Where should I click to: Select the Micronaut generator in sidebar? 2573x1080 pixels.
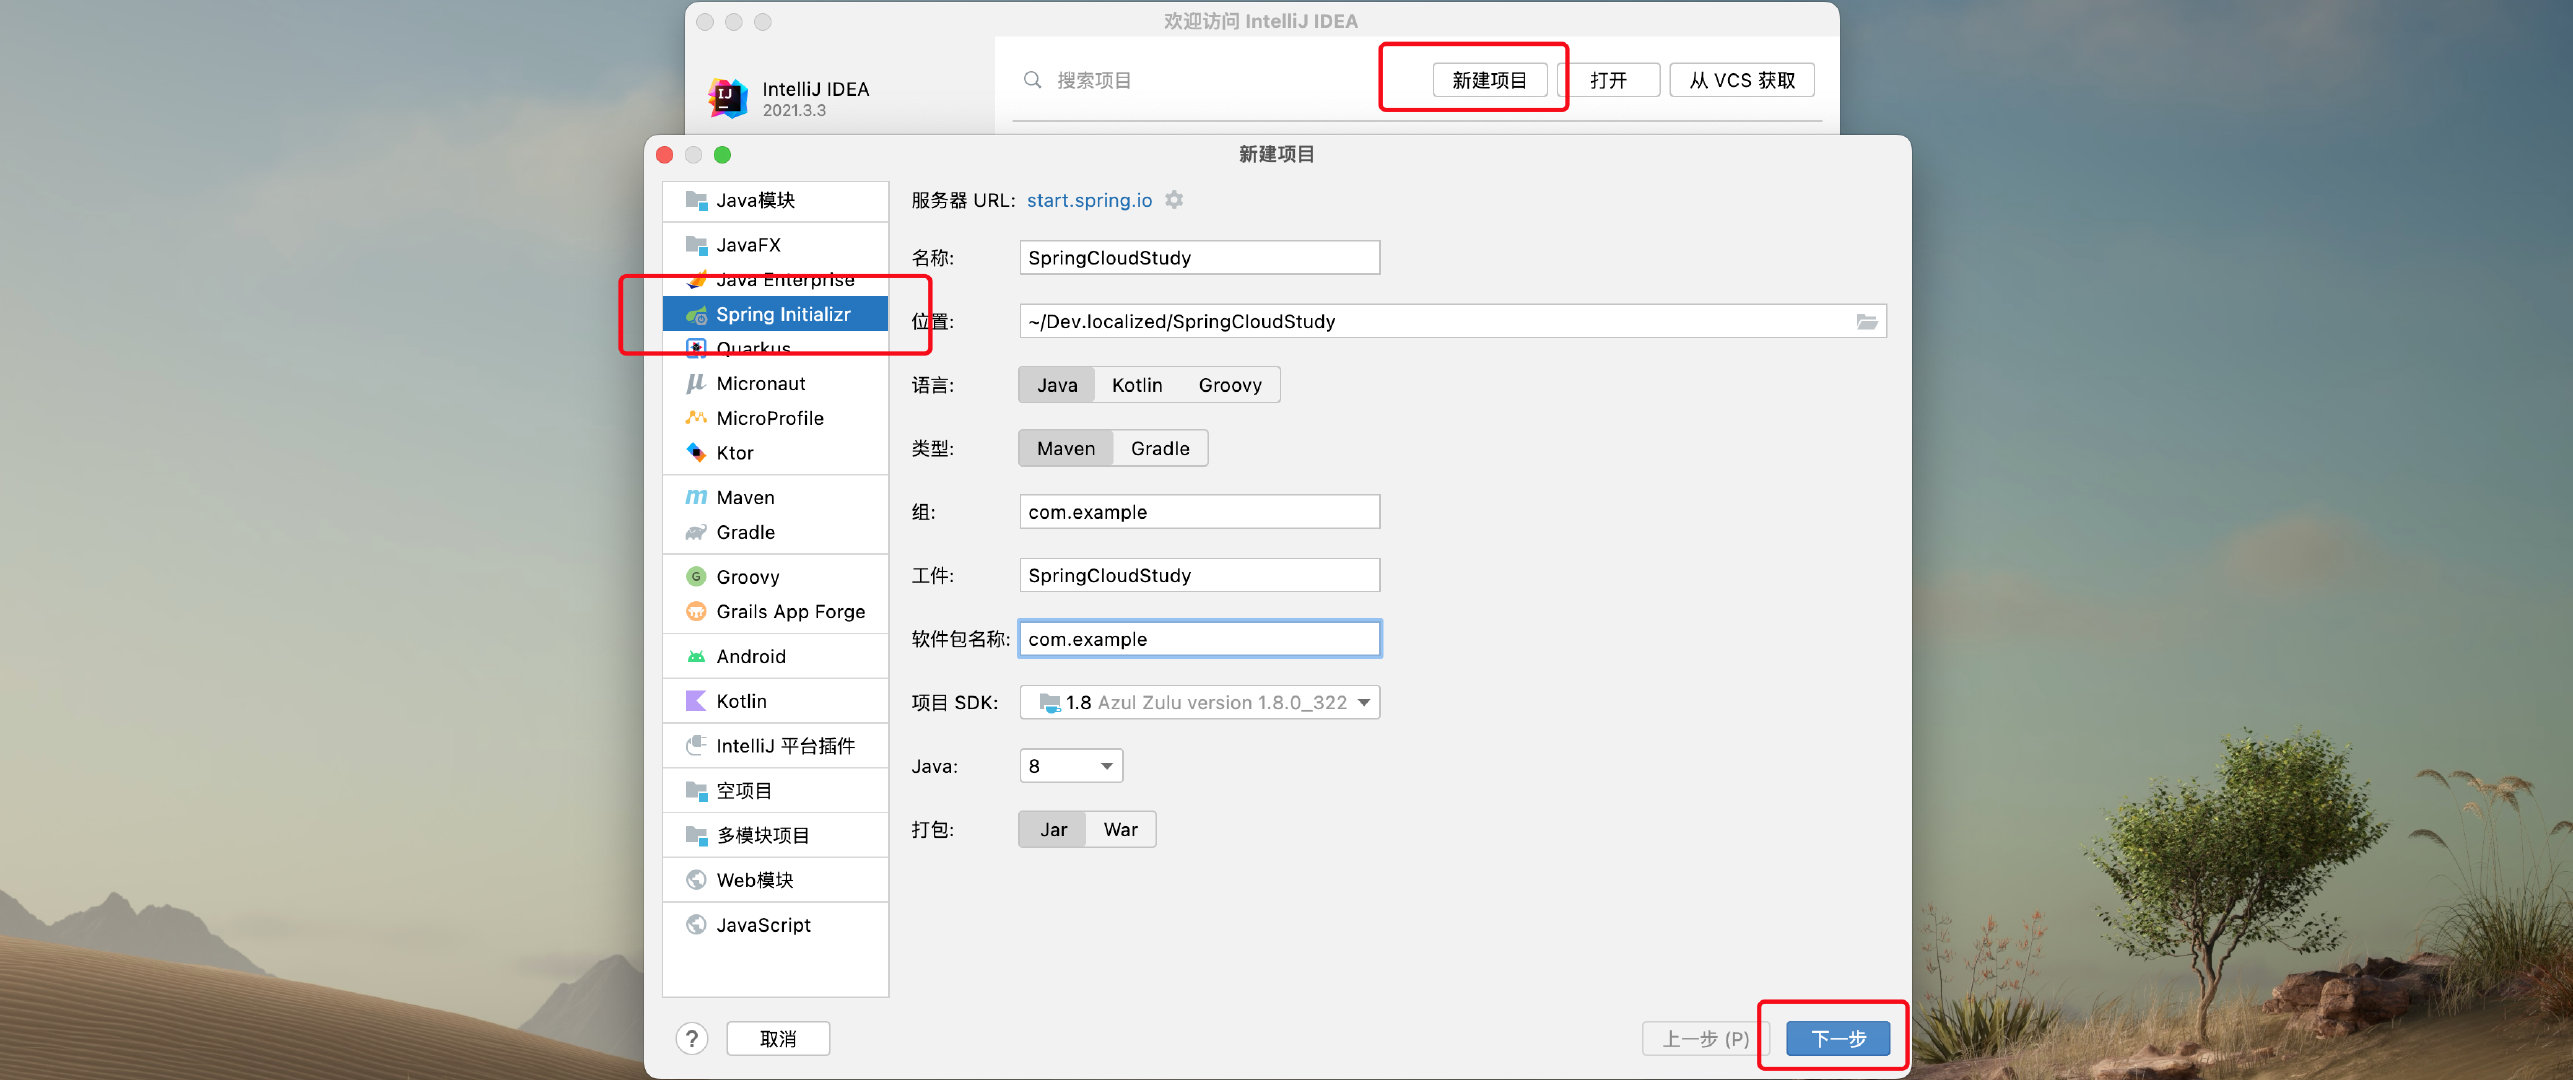pos(760,384)
